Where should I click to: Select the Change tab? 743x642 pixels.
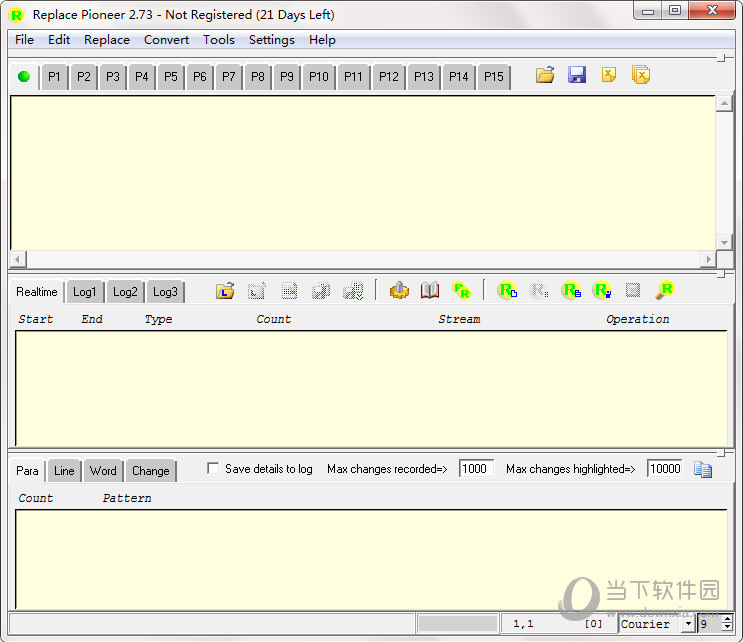pos(151,471)
